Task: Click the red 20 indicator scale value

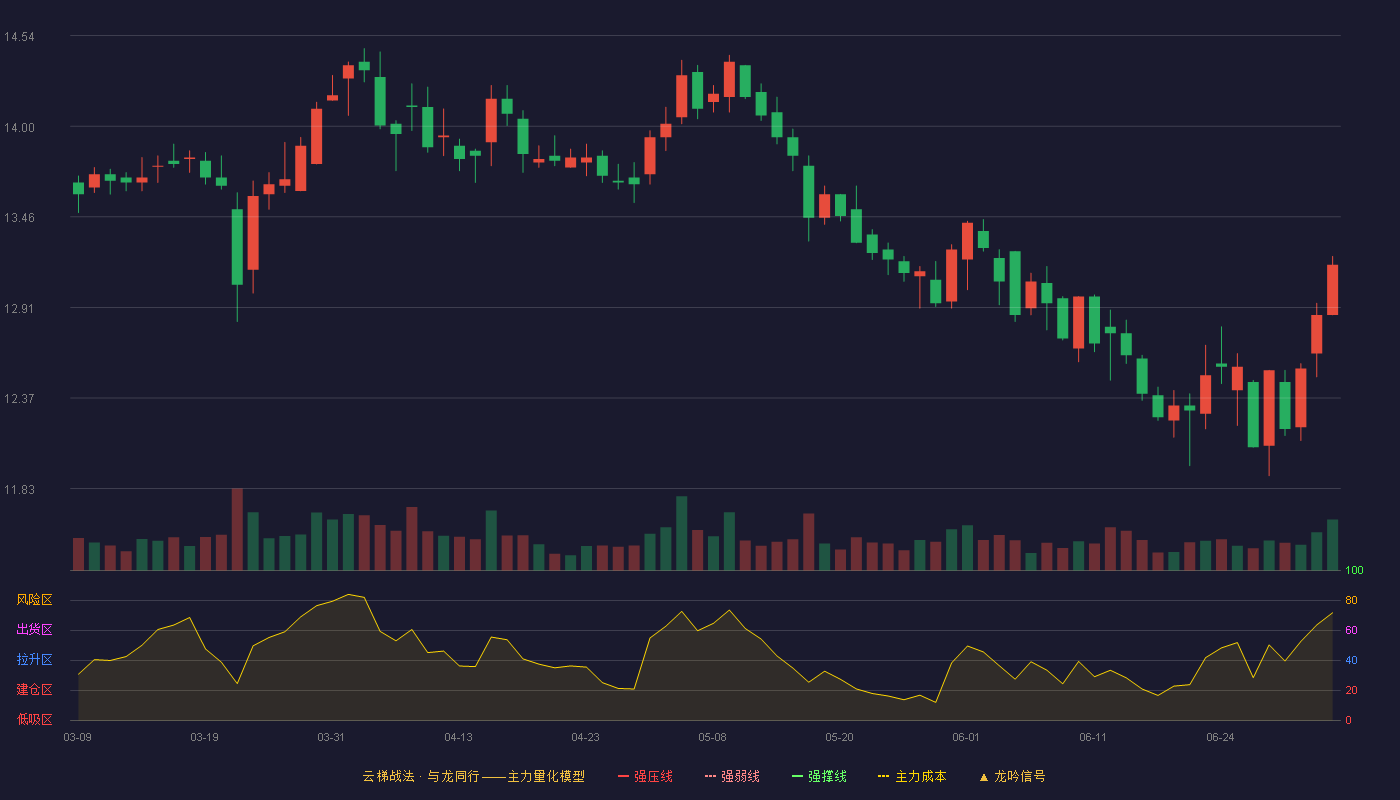Action: click(x=1351, y=690)
